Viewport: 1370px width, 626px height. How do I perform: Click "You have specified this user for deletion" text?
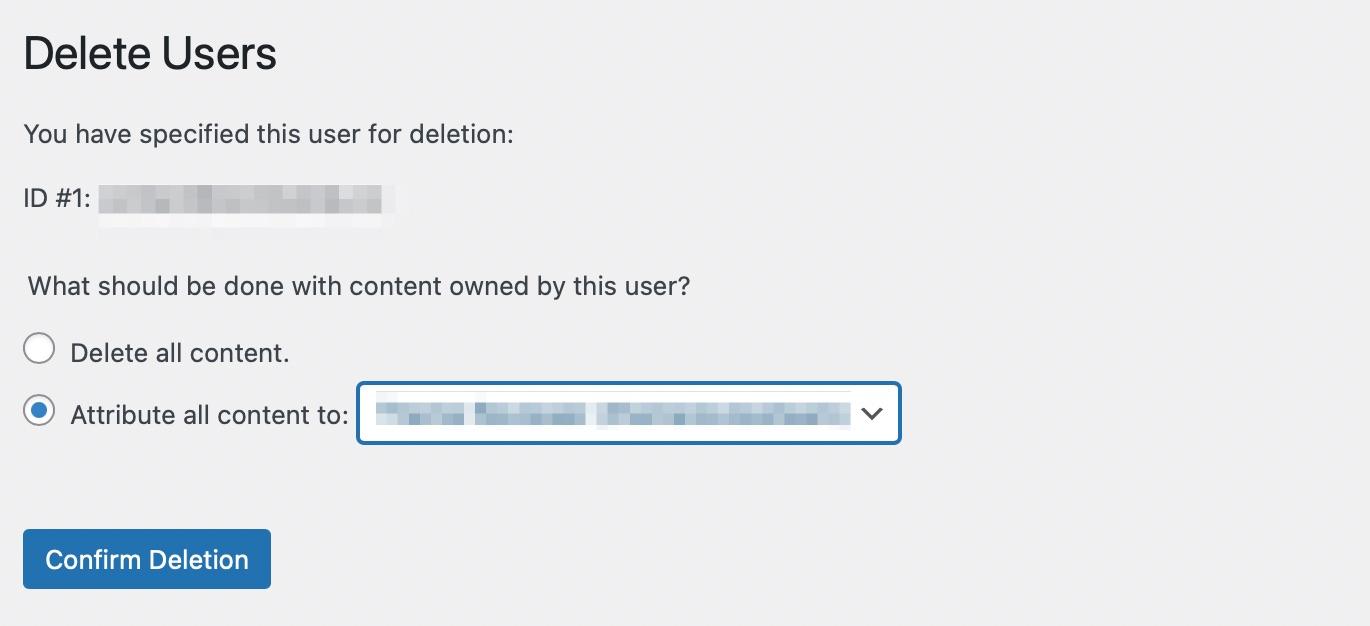tap(268, 134)
